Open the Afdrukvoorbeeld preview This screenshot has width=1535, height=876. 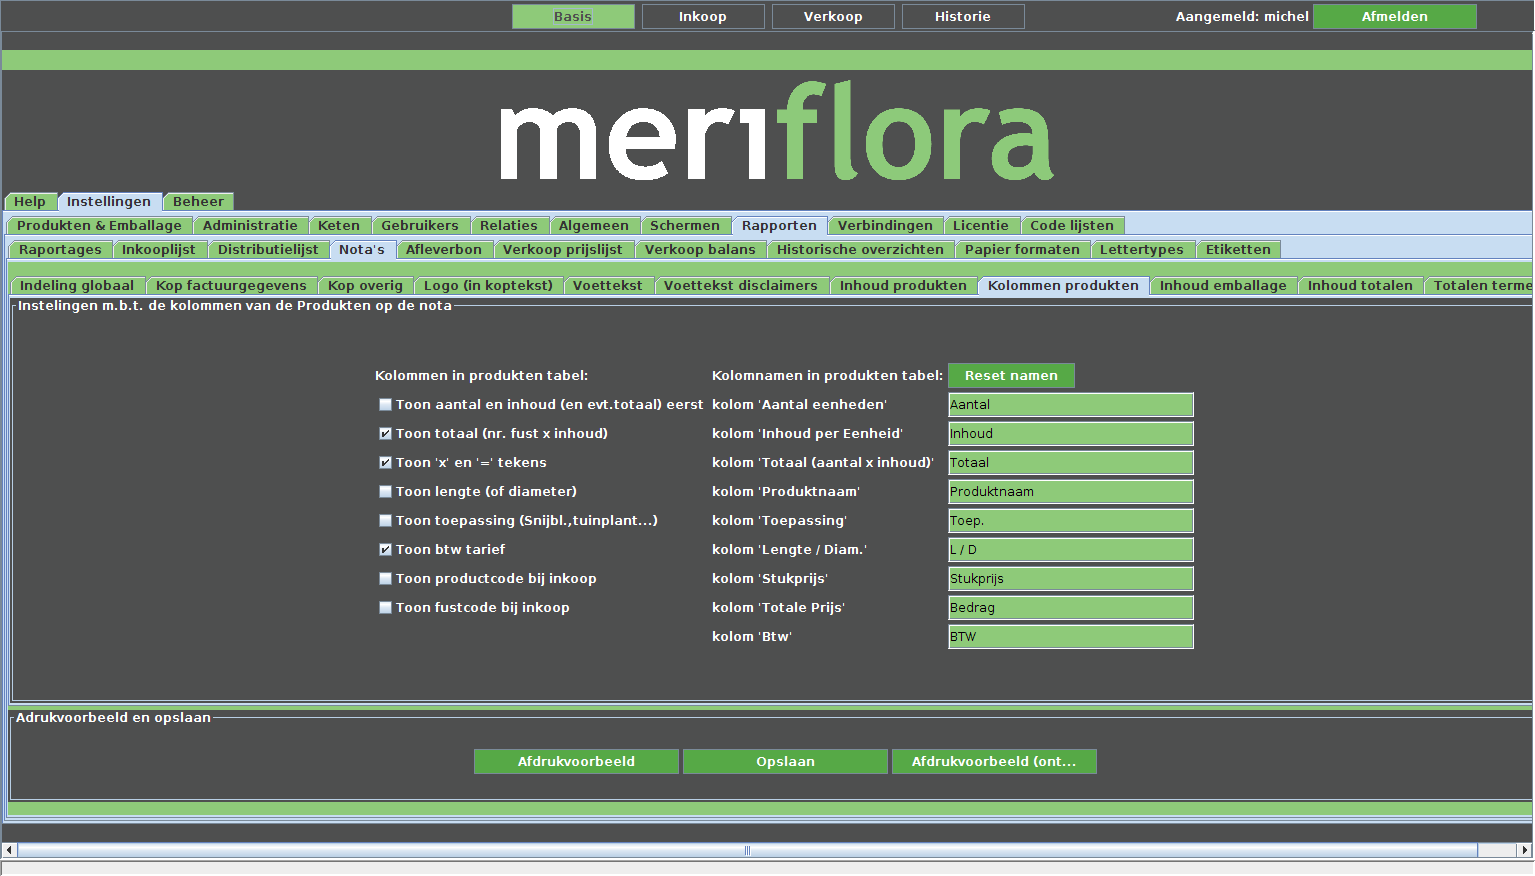point(576,762)
